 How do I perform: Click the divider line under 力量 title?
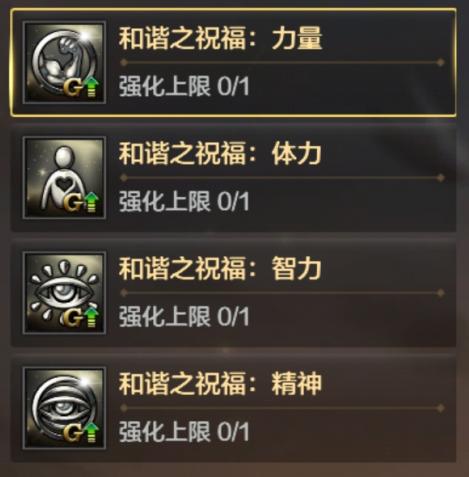point(282,62)
